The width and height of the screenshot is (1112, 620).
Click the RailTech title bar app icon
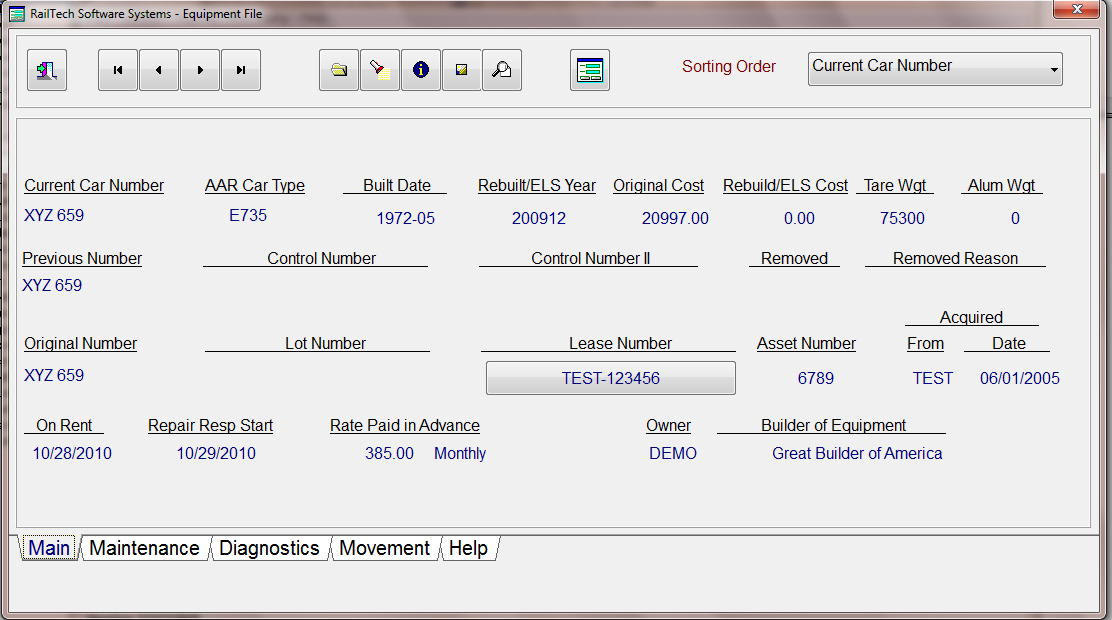click(x=17, y=13)
